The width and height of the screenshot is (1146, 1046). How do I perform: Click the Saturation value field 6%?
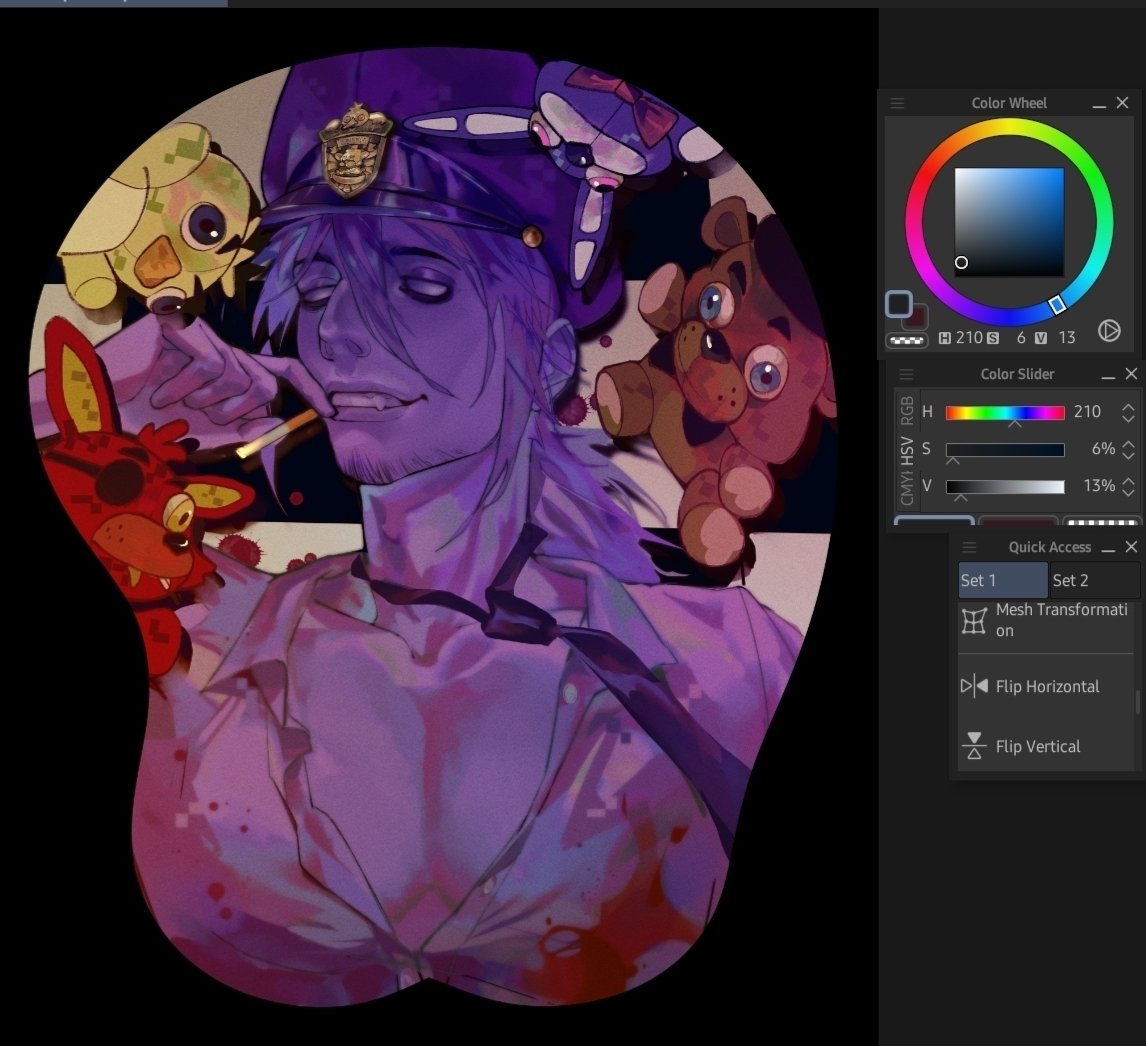tap(1103, 449)
